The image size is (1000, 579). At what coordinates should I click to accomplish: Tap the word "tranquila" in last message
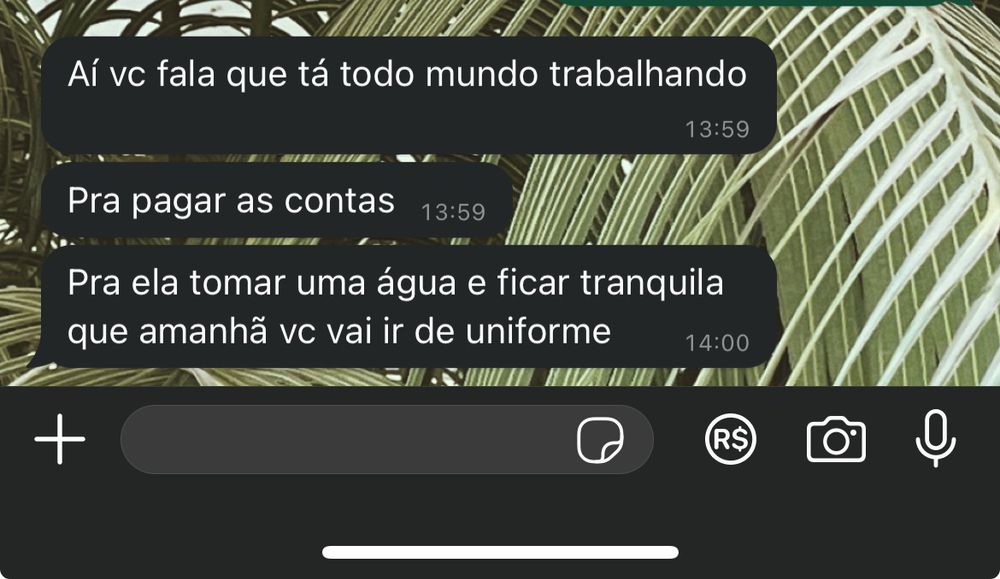[652, 284]
